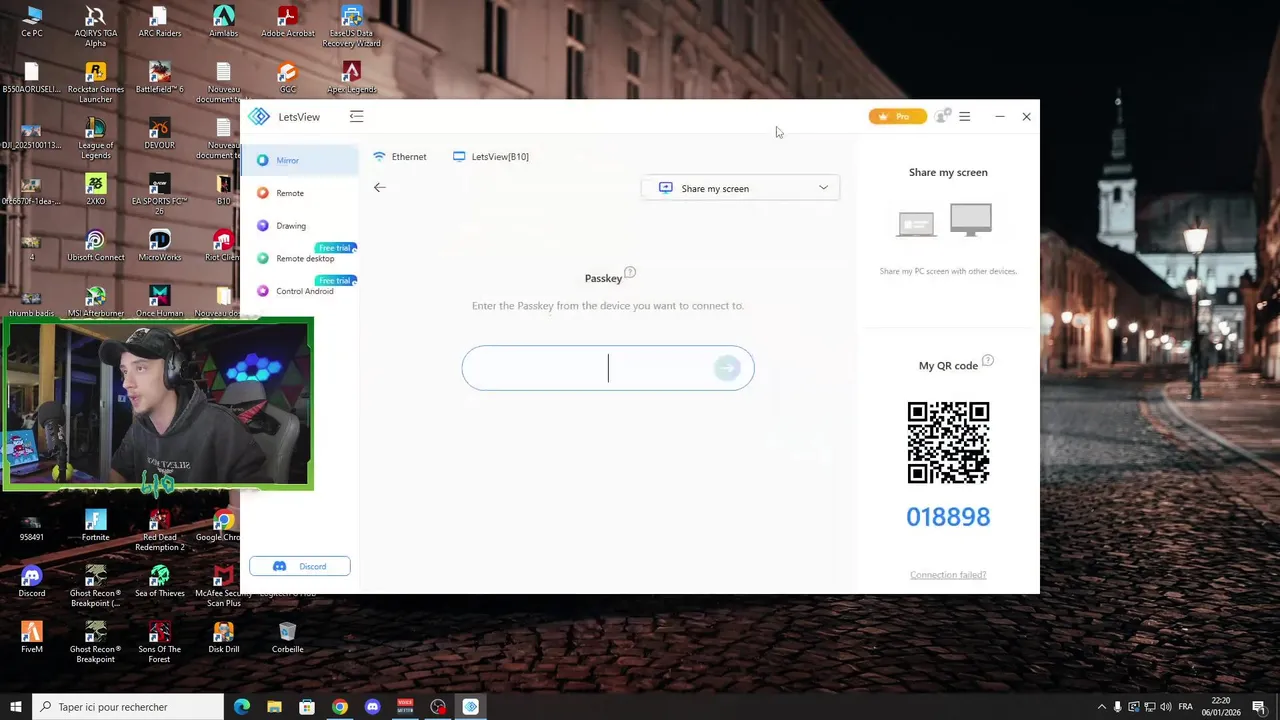
Task: Open the Corbeille recycle bin
Action: click(288, 638)
